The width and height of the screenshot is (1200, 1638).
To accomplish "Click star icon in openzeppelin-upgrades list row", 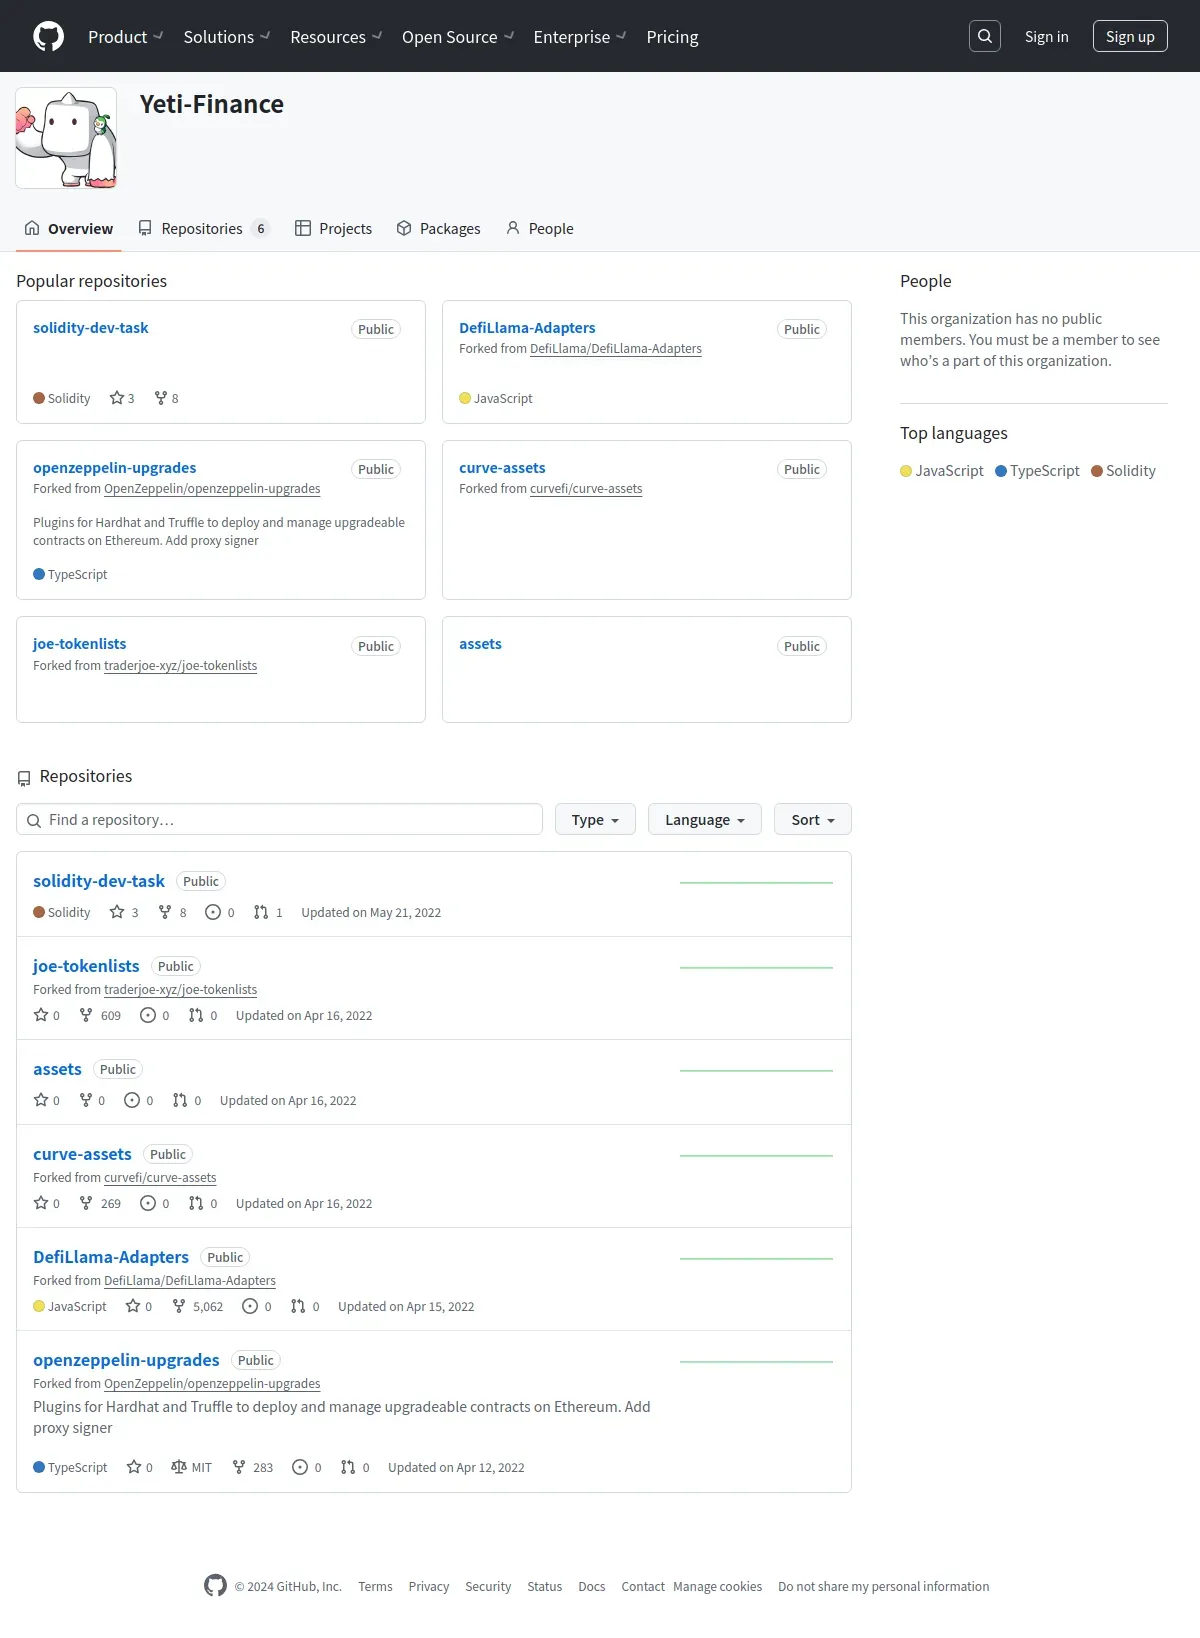I will click(134, 1467).
